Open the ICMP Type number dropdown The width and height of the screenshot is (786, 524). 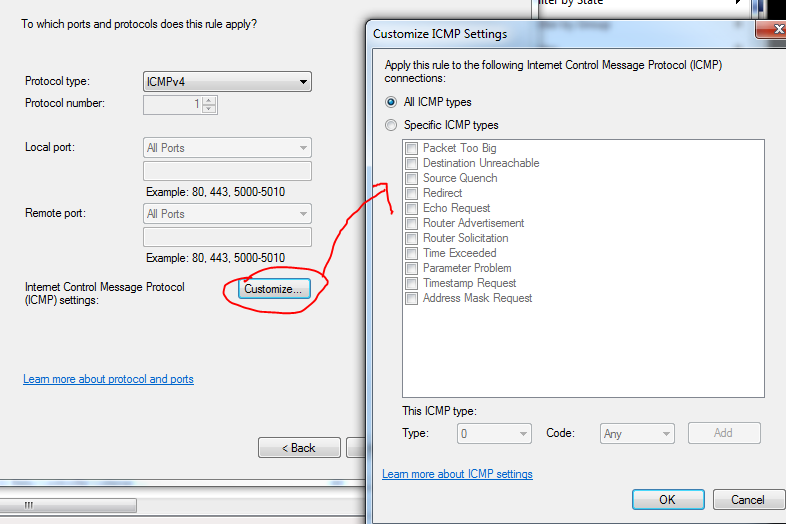point(494,434)
